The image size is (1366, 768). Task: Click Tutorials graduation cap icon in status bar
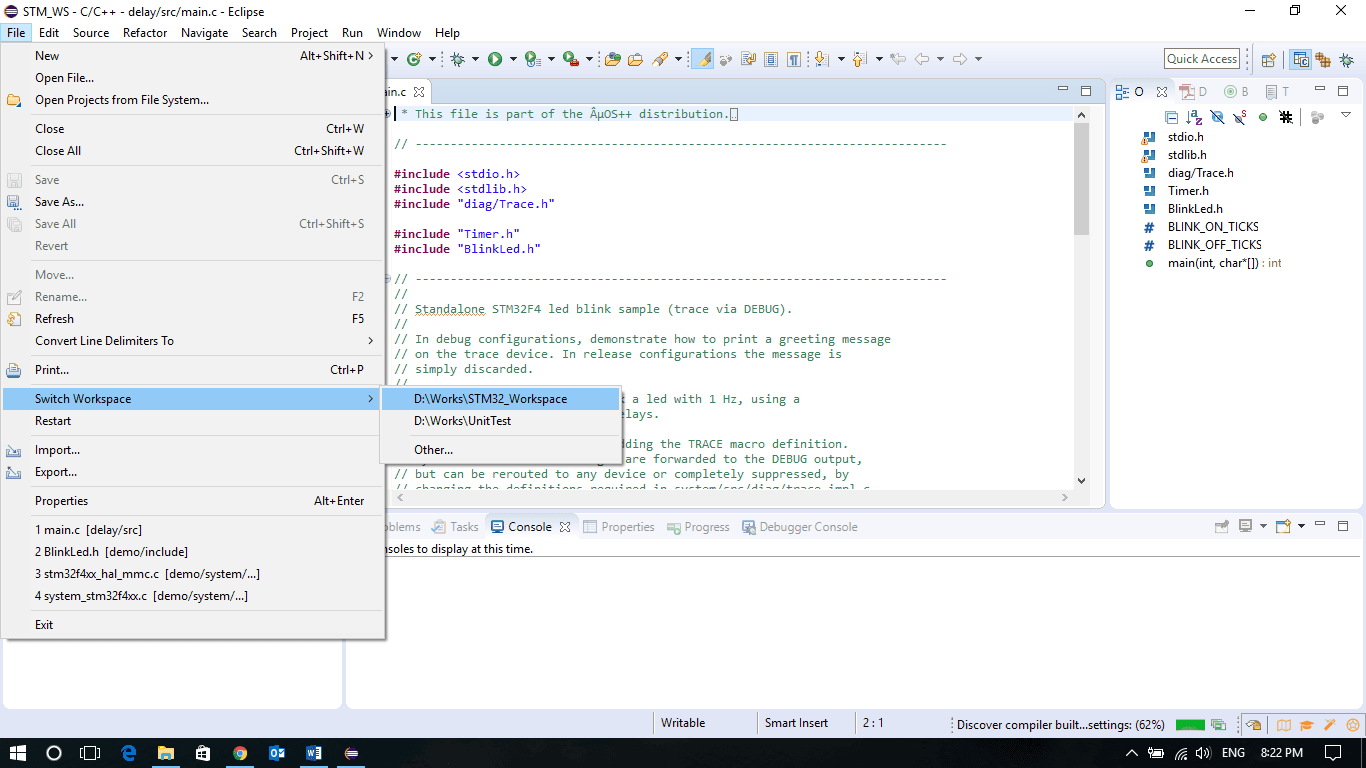1306,725
